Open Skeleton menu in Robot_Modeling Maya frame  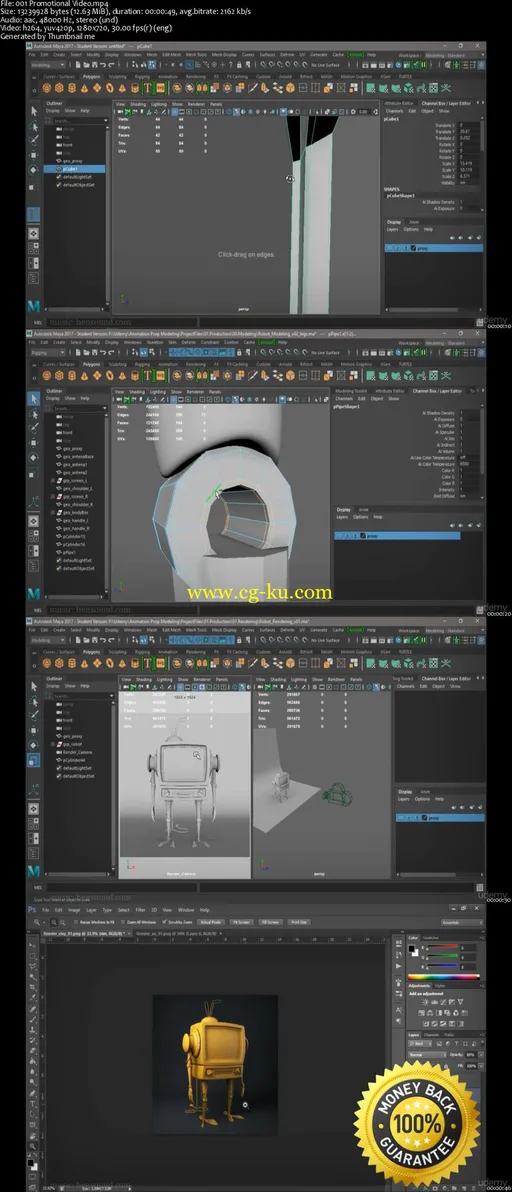click(x=155, y=343)
